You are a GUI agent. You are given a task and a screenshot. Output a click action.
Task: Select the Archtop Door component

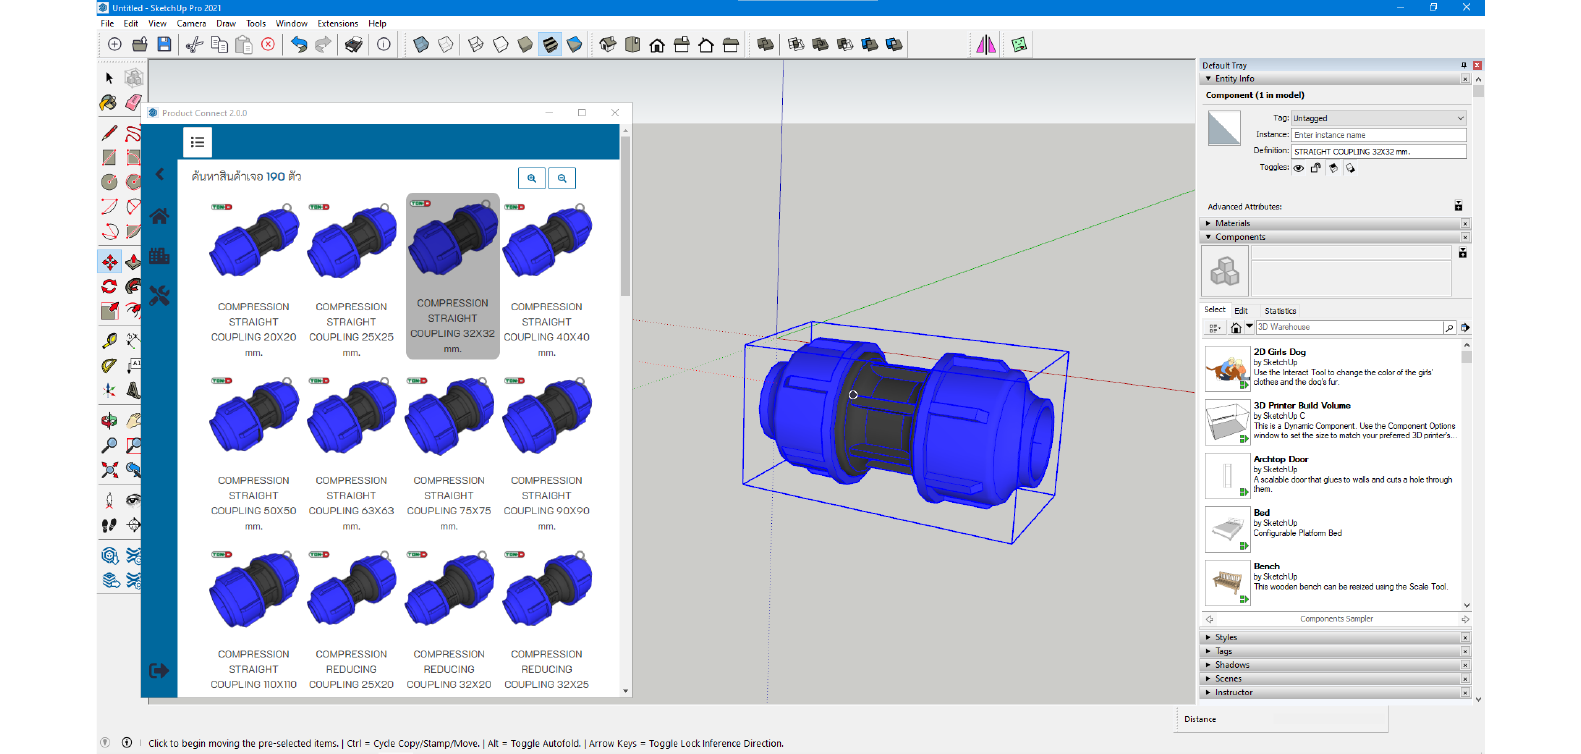1227,476
